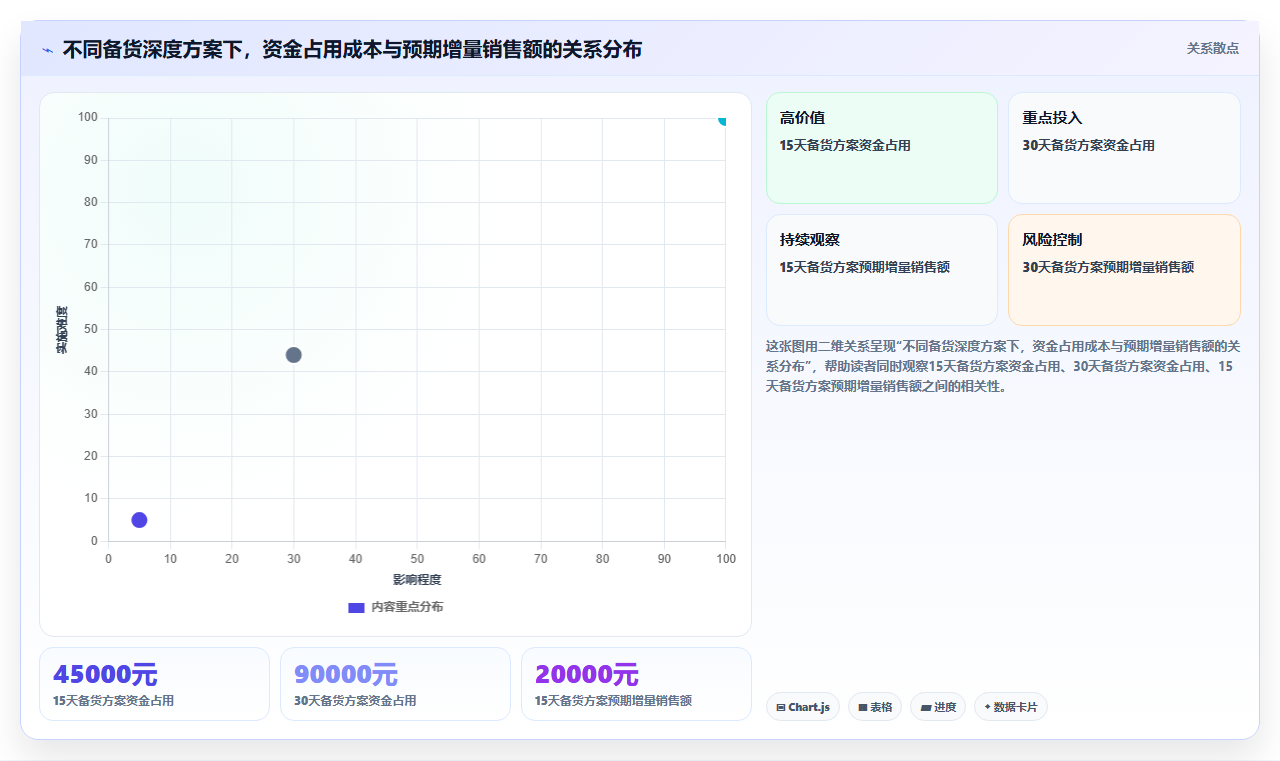Click 15天备货方案预期增量销售额 text in 持续观察 card
Viewport: 1280px width, 761px height.
pyautogui.click(x=864, y=268)
